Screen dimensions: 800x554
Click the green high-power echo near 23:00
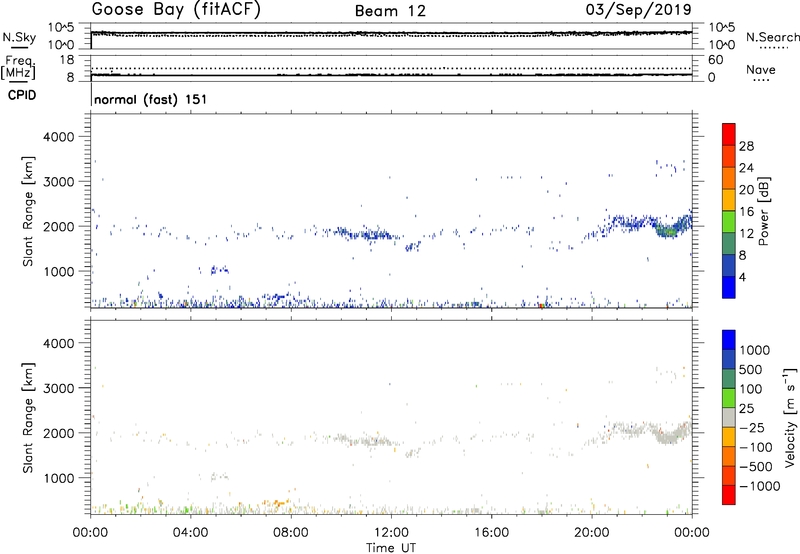(x=667, y=231)
